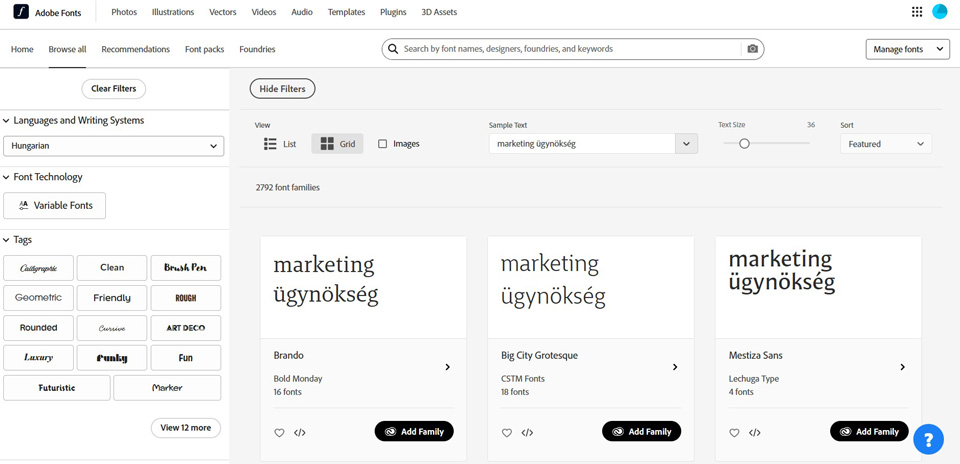Click the magnifier icon in search bar

pyautogui.click(x=393, y=49)
